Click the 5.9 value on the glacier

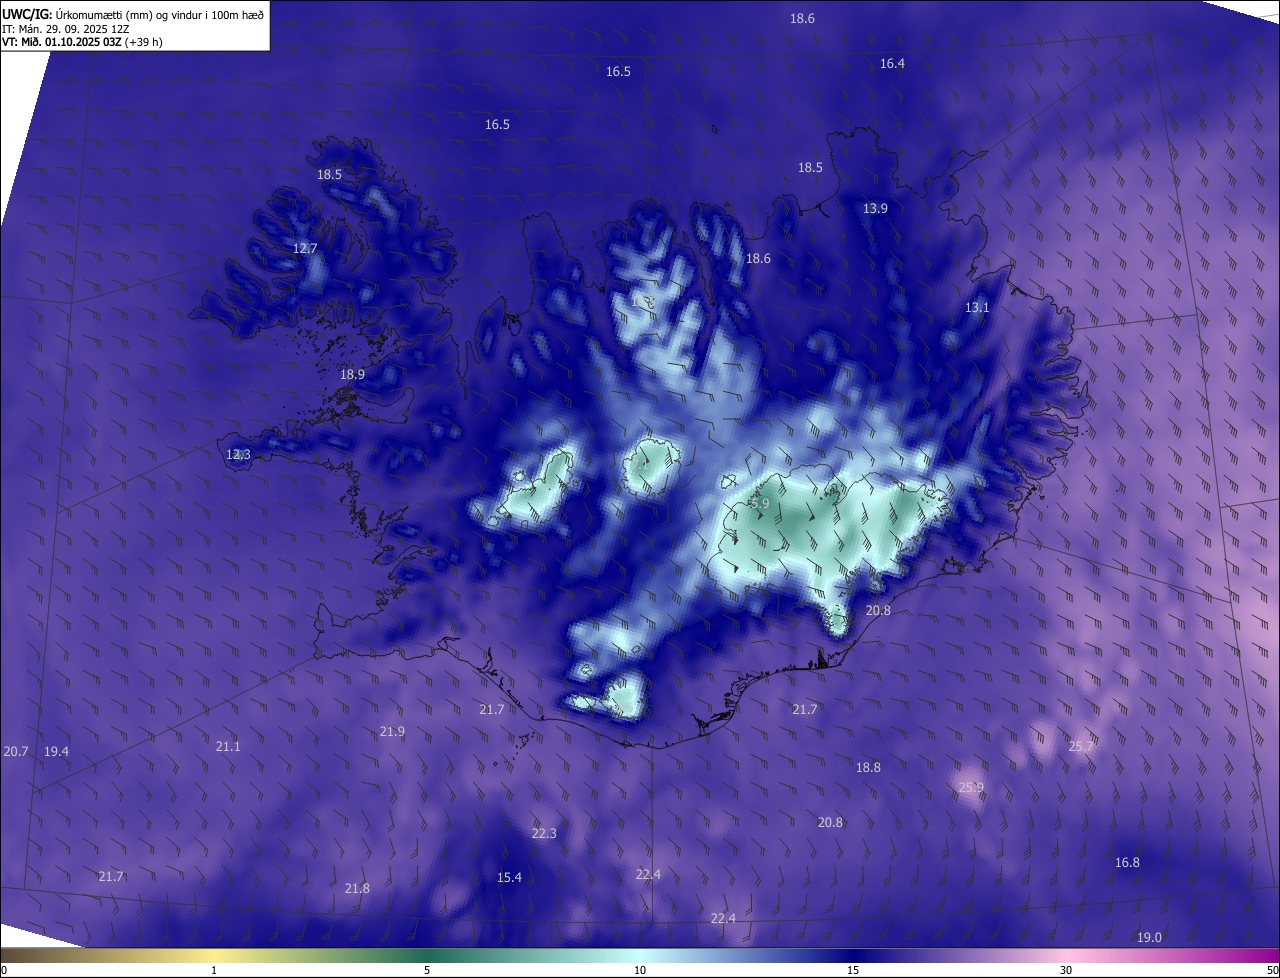pyautogui.click(x=760, y=504)
